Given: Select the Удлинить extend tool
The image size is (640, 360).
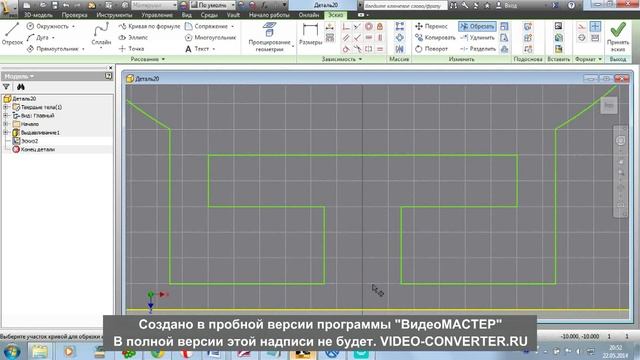Looking at the screenshot, I should [x=478, y=38].
